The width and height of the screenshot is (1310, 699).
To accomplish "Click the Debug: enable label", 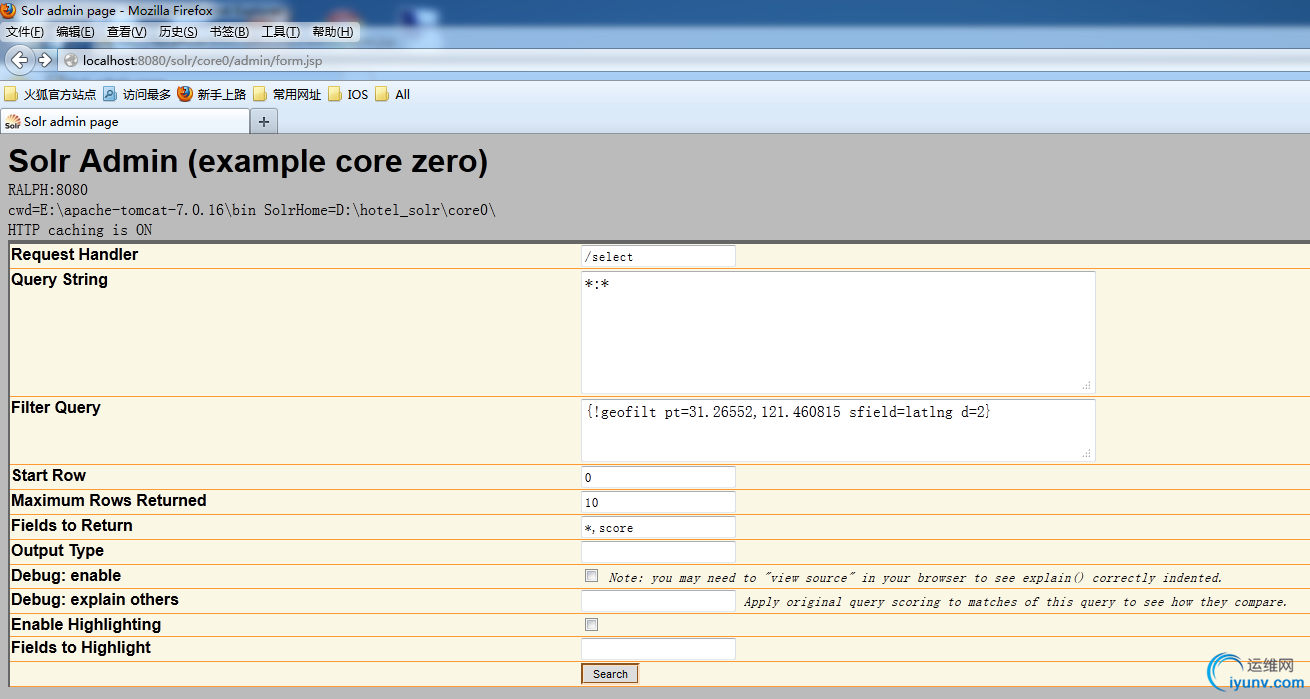I will tap(66, 576).
